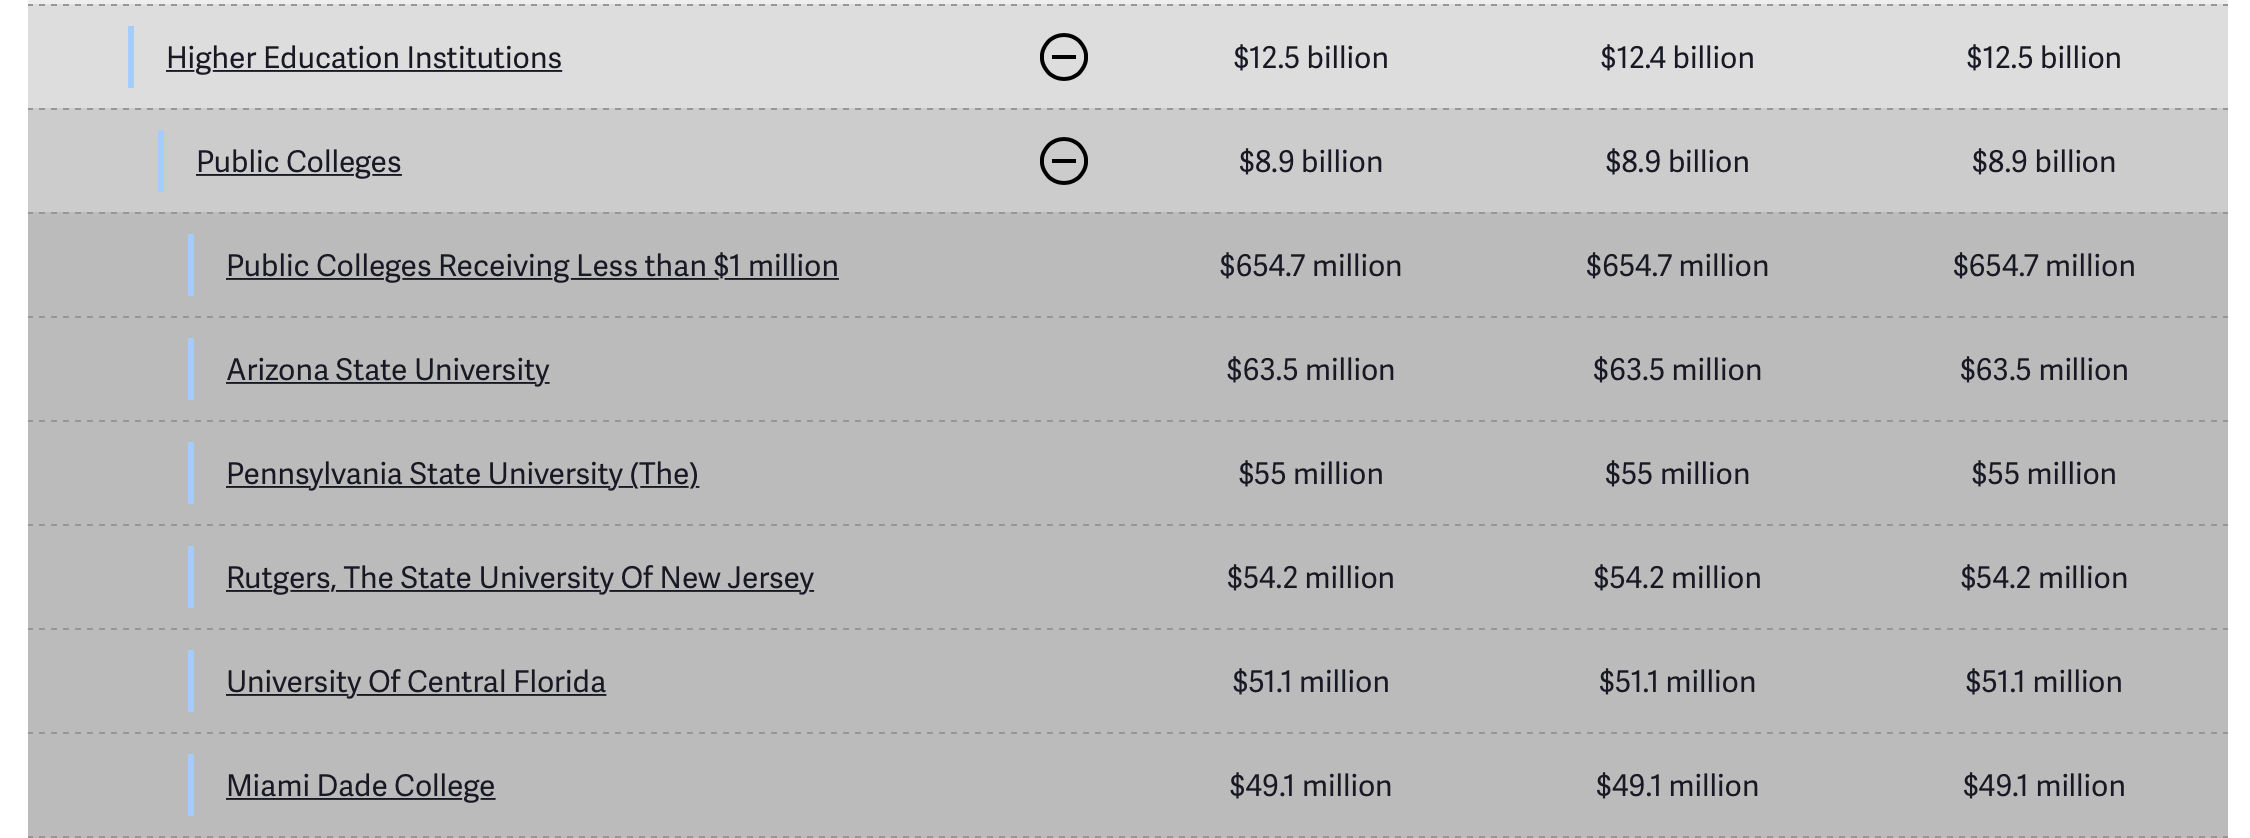Viewport: 2250px width, 838px height.
Task: Collapse the Public Colleges row
Action: (1063, 161)
